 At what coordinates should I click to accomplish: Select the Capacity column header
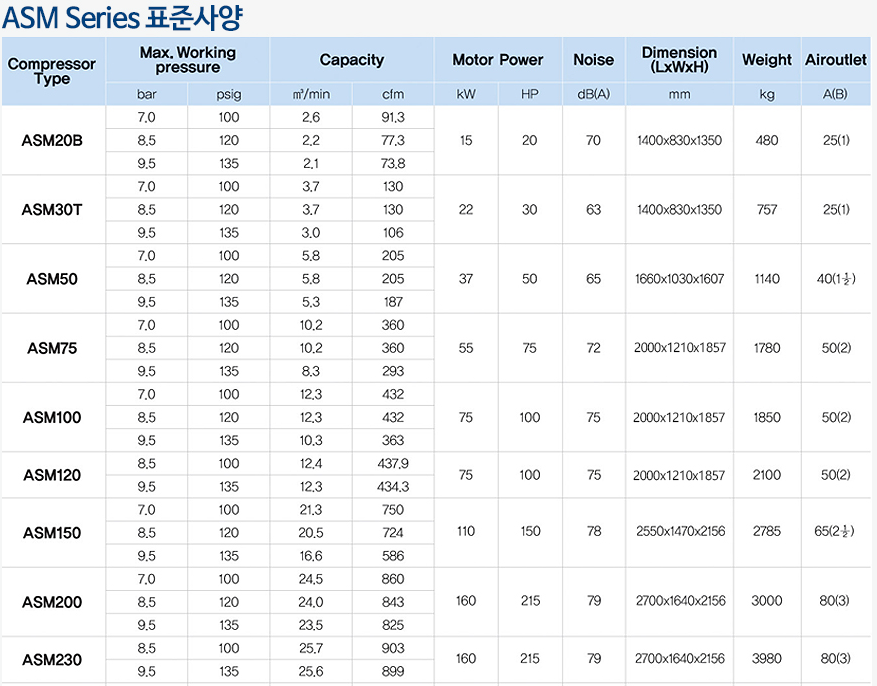coord(351,60)
